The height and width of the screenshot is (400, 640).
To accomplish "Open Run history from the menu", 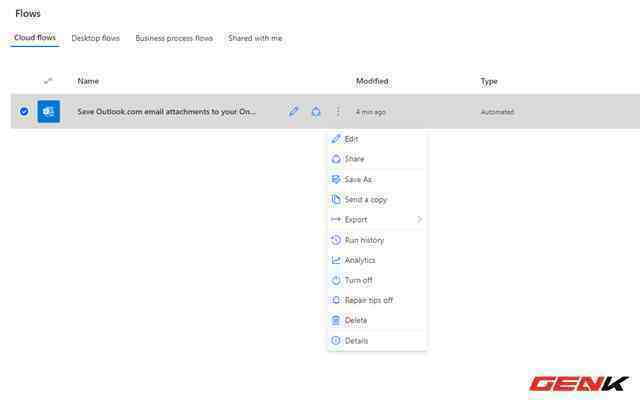I will click(x=377, y=240).
